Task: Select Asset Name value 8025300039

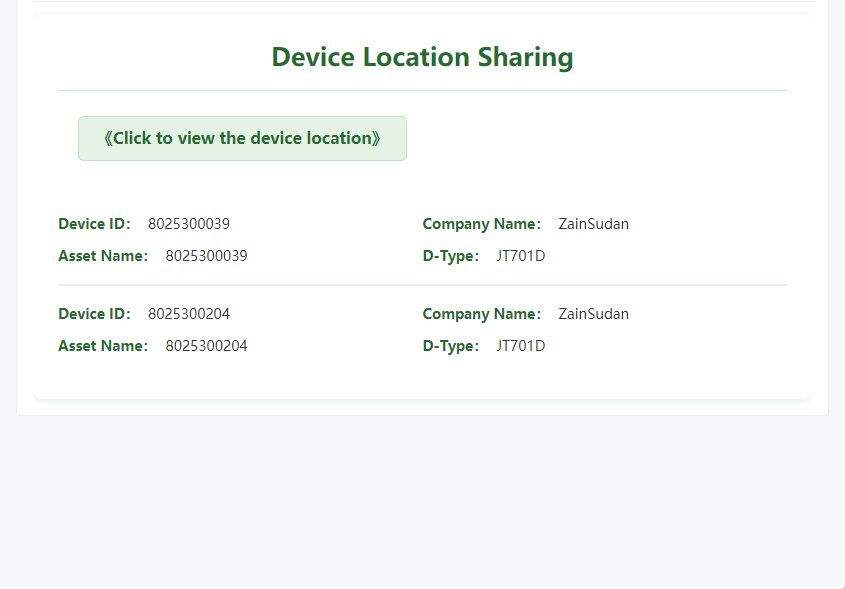Action: (x=206, y=256)
